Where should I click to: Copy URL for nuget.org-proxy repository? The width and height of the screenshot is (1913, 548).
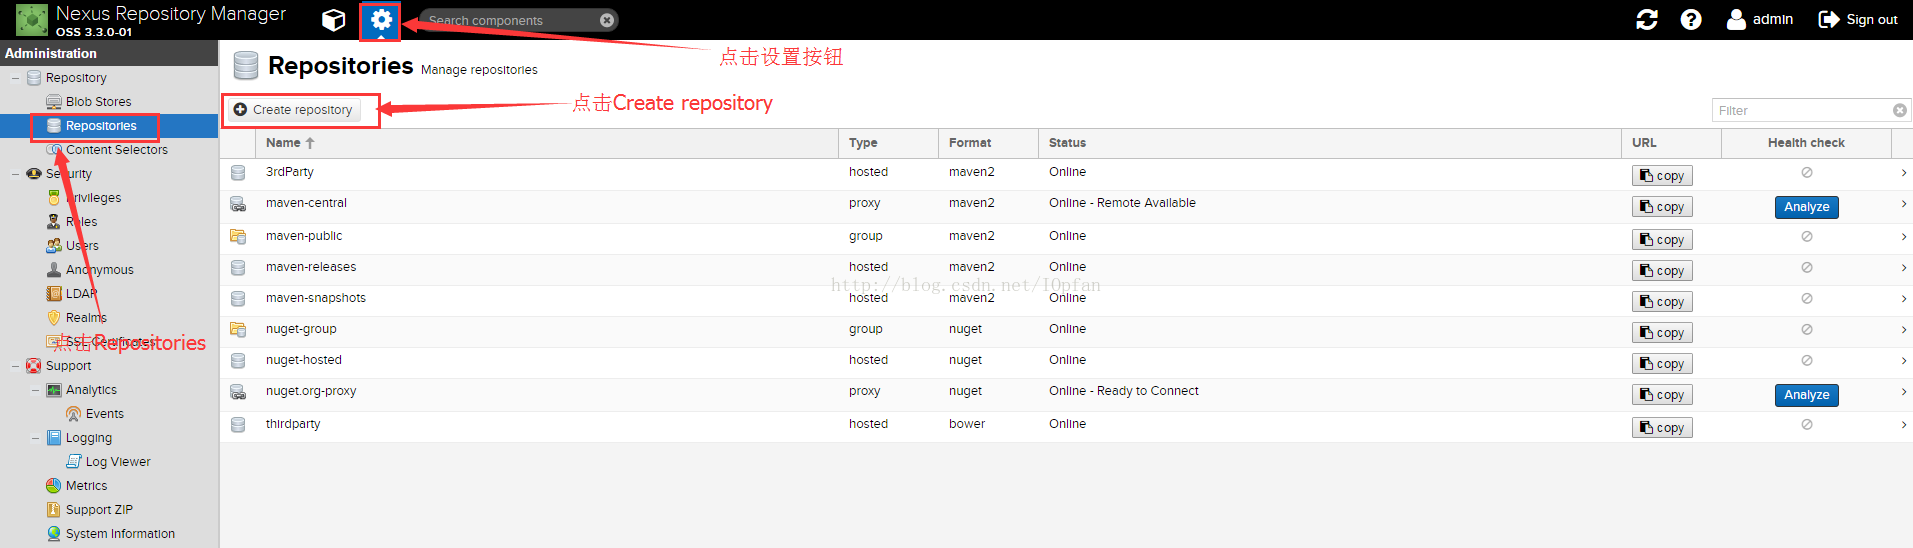1662,395
